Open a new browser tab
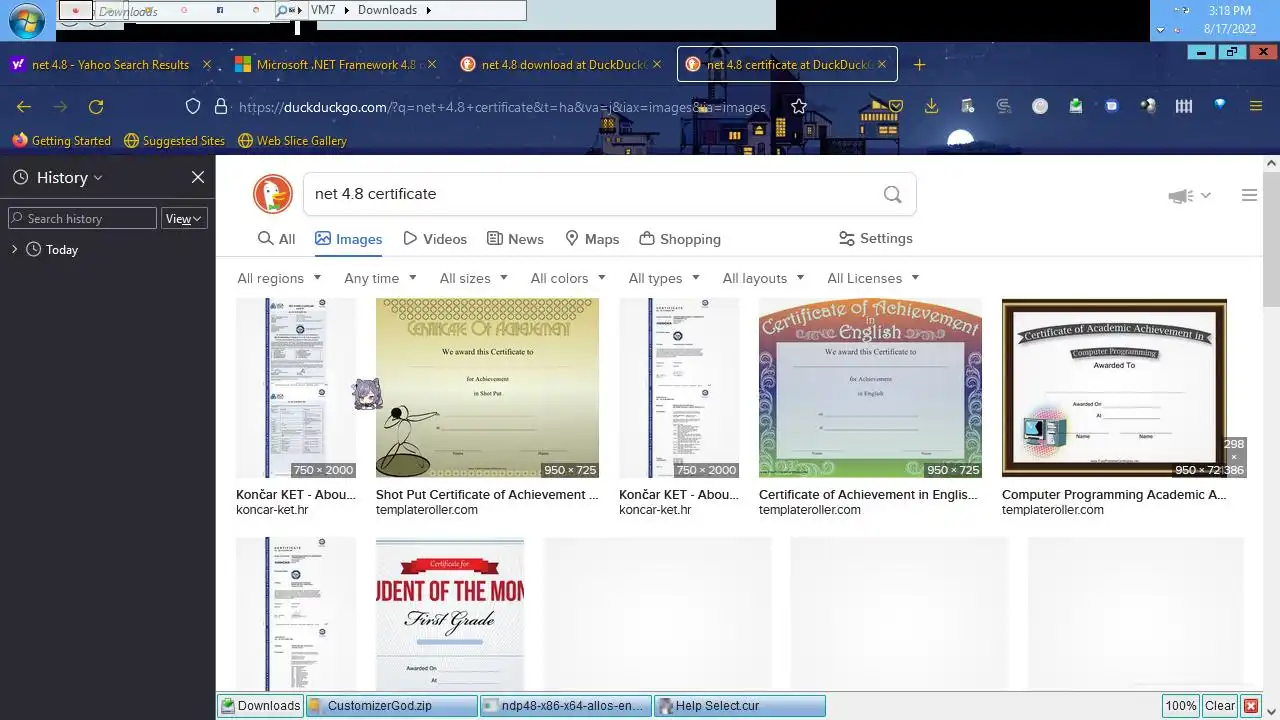 pyautogui.click(x=919, y=65)
